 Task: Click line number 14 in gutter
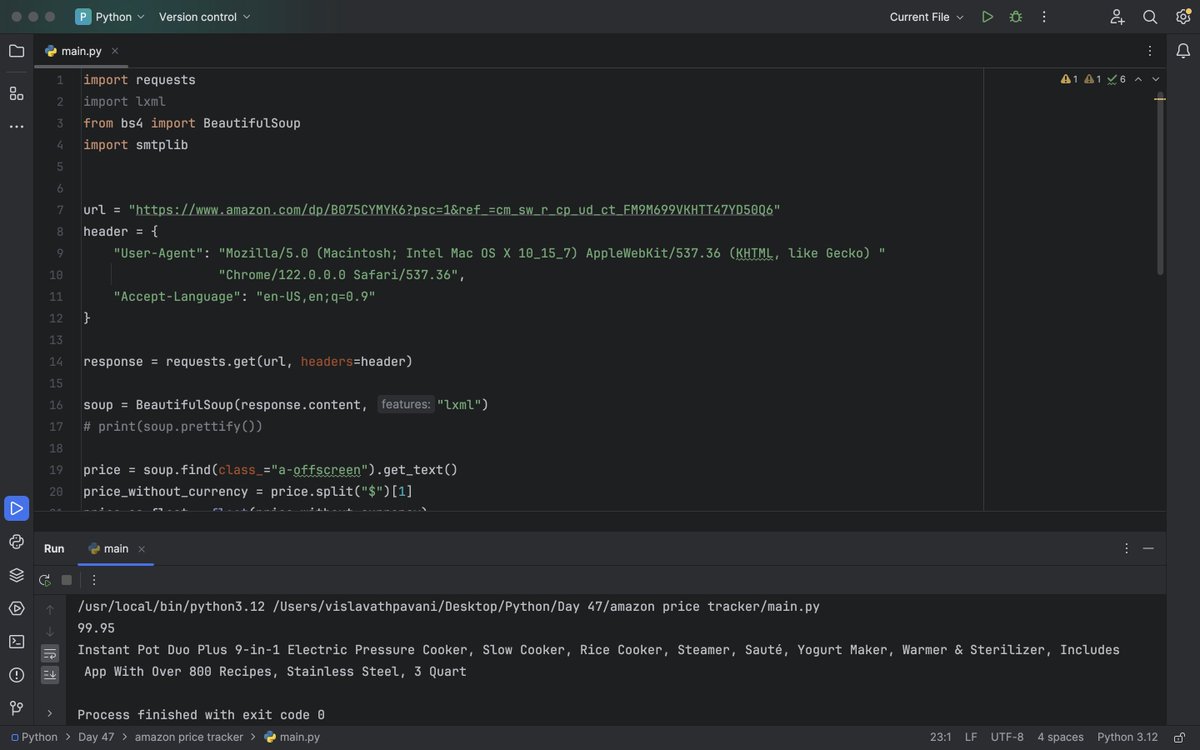pyautogui.click(x=56, y=361)
